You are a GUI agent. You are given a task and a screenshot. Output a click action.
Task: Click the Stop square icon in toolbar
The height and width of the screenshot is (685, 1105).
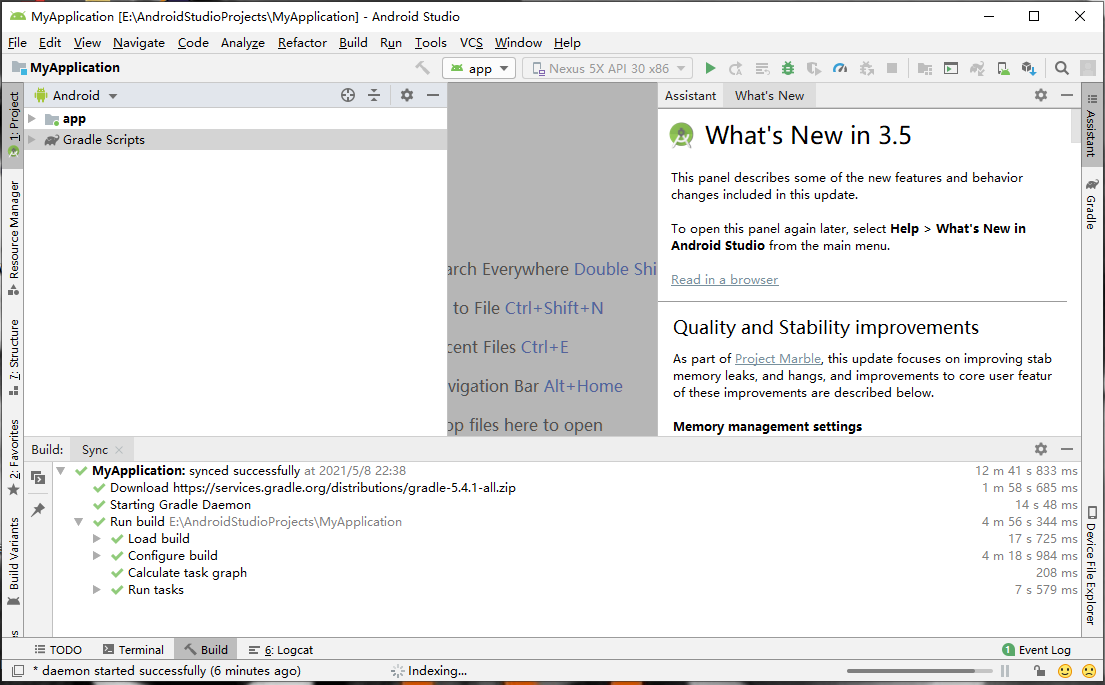(892, 68)
